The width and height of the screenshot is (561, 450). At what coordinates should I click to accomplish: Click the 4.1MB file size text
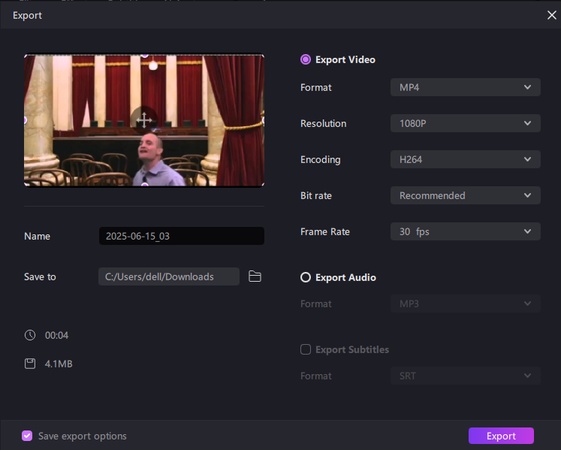click(x=59, y=364)
